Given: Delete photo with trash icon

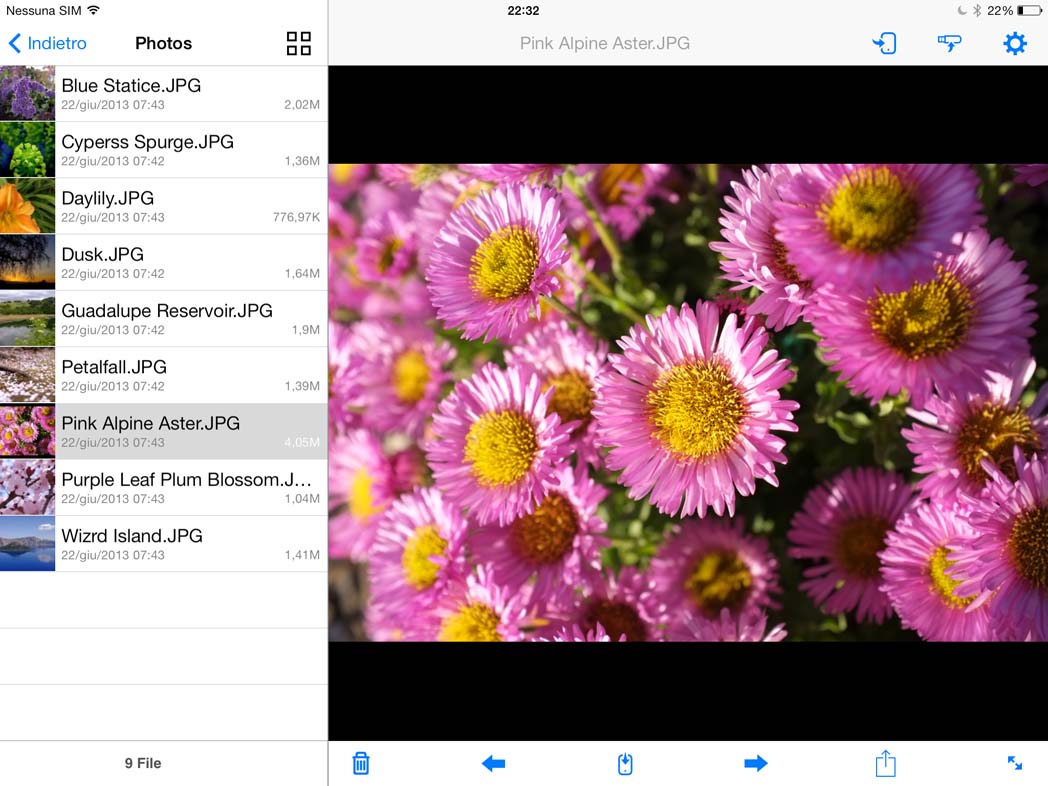Looking at the screenshot, I should 361,763.
